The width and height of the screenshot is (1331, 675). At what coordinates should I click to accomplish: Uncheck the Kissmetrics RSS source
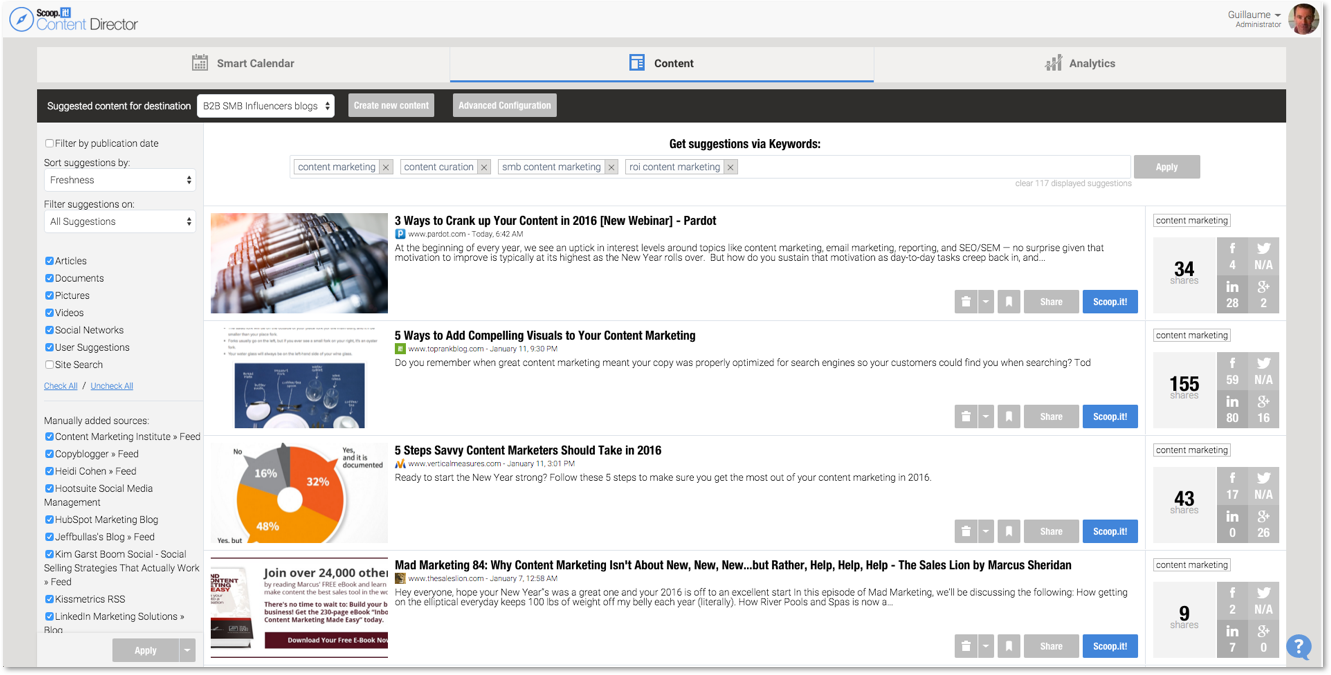coord(50,600)
